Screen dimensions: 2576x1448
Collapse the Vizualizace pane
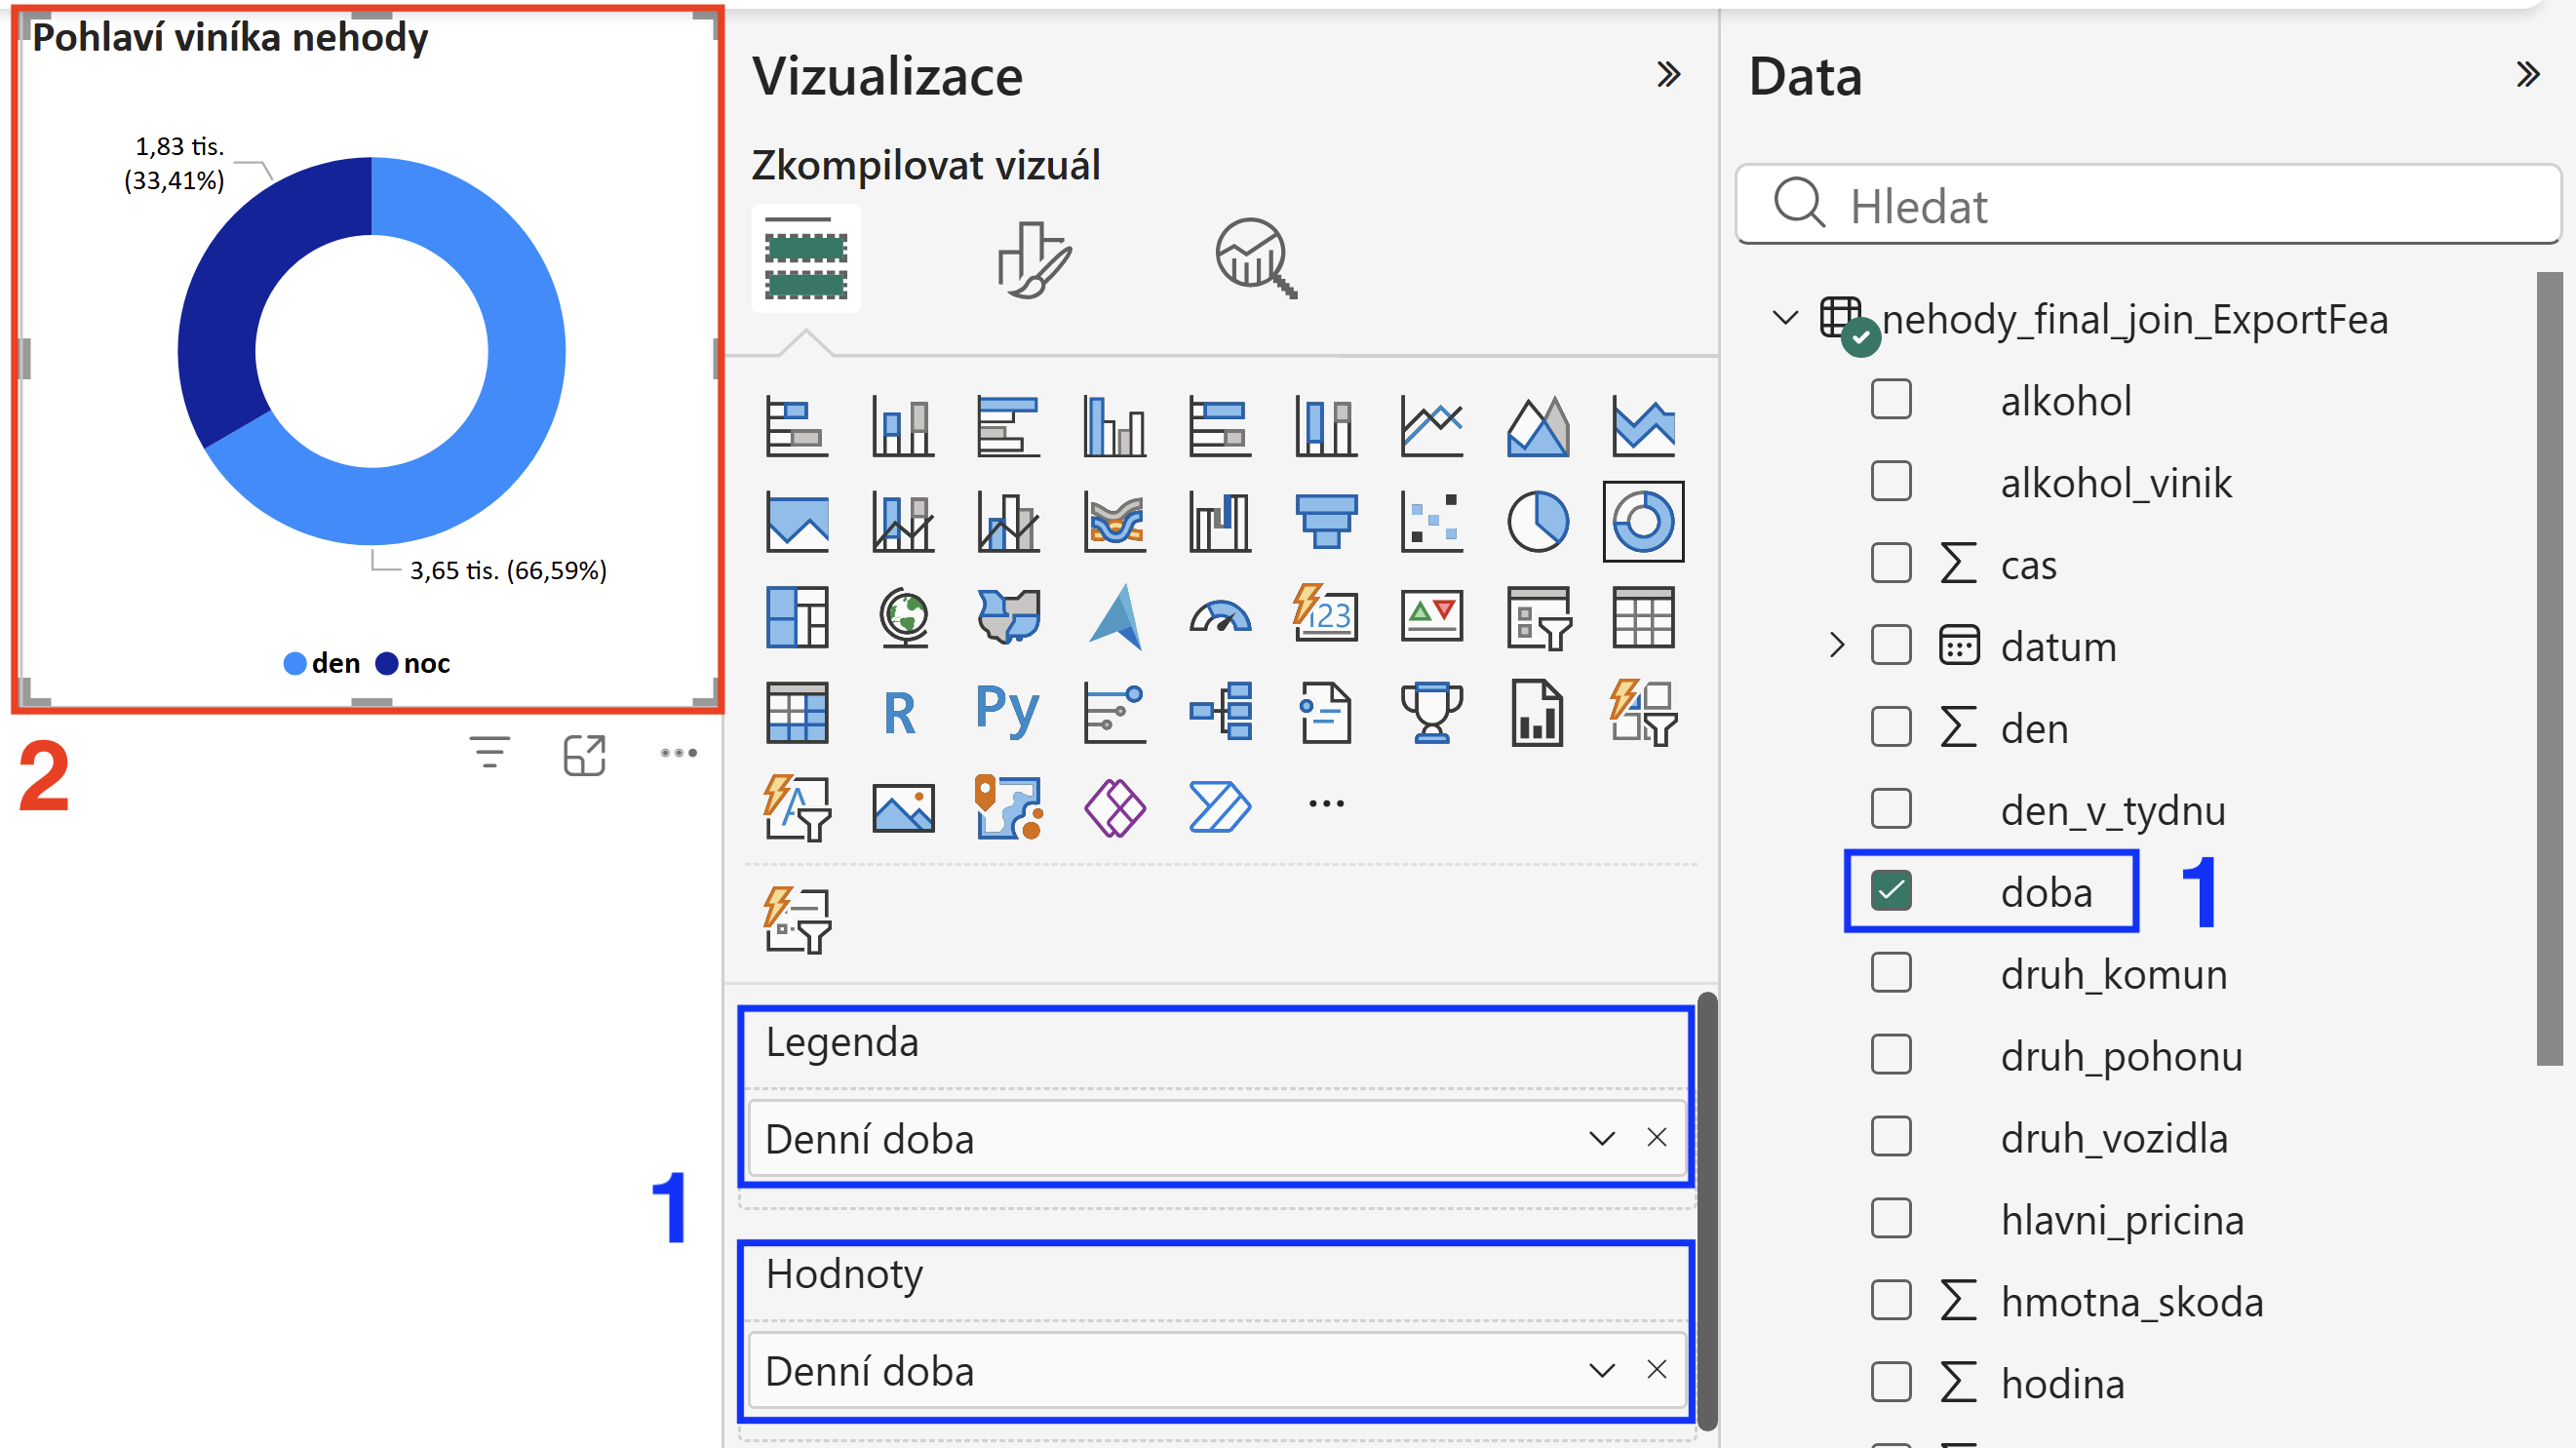[x=1668, y=75]
